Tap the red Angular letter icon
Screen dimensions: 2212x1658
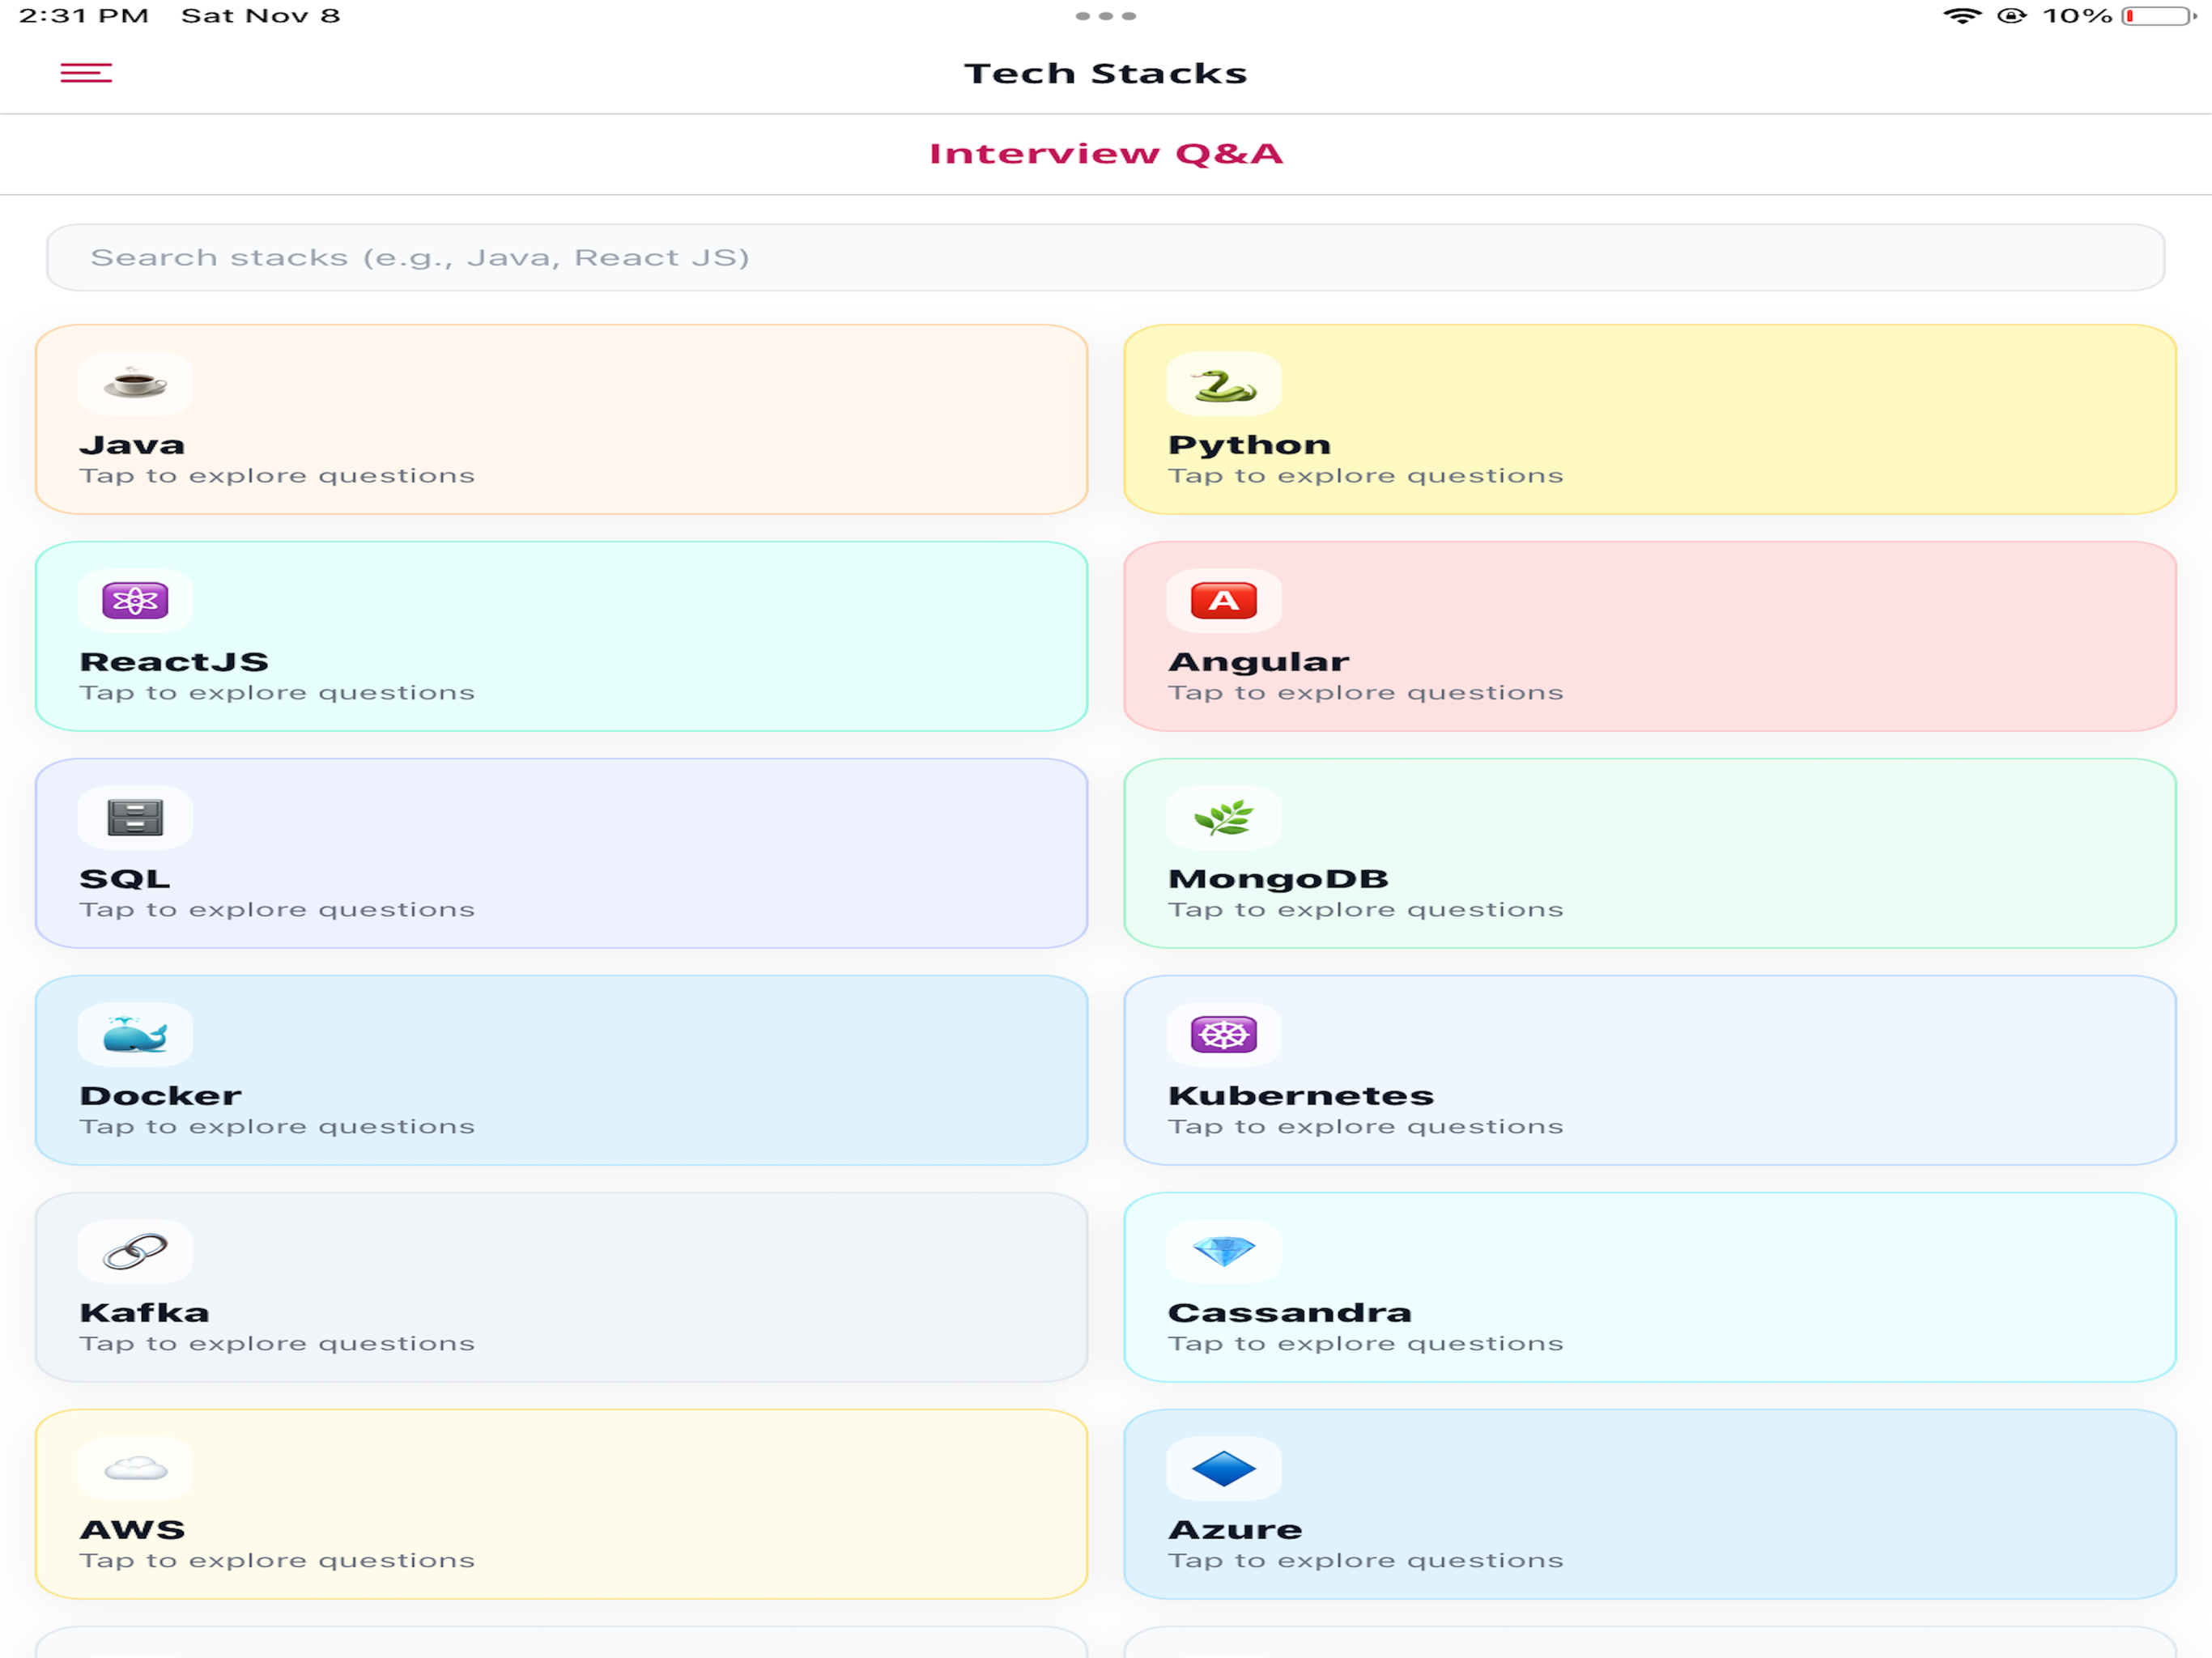coord(1224,601)
